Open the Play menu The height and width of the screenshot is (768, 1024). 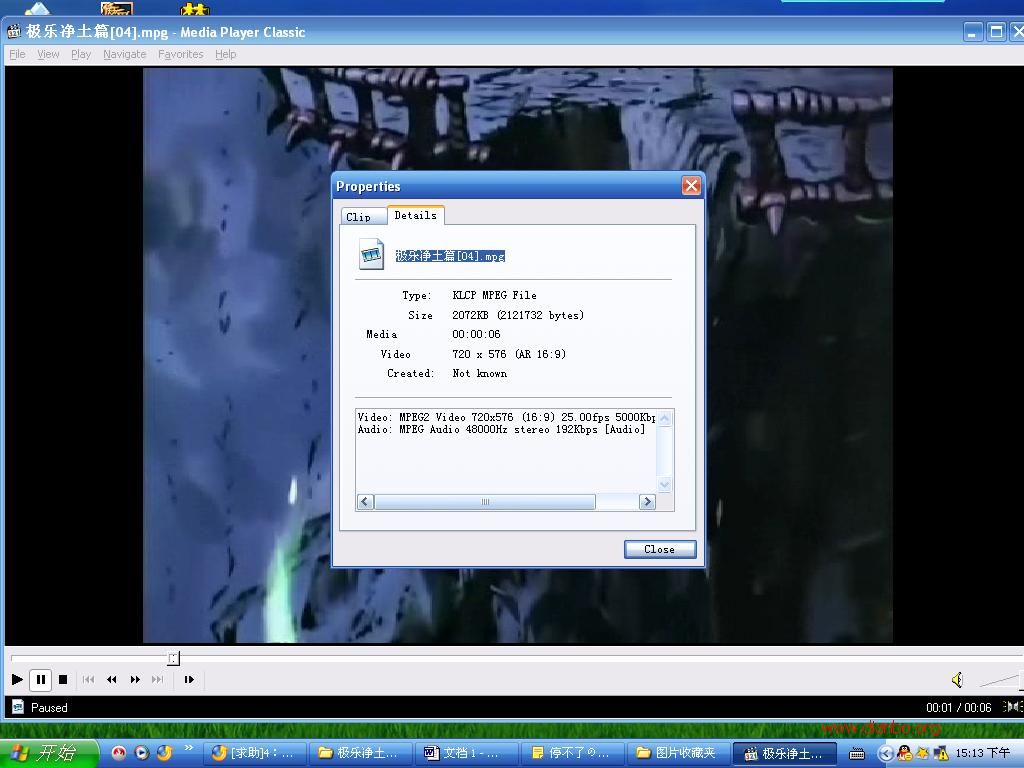coord(81,54)
